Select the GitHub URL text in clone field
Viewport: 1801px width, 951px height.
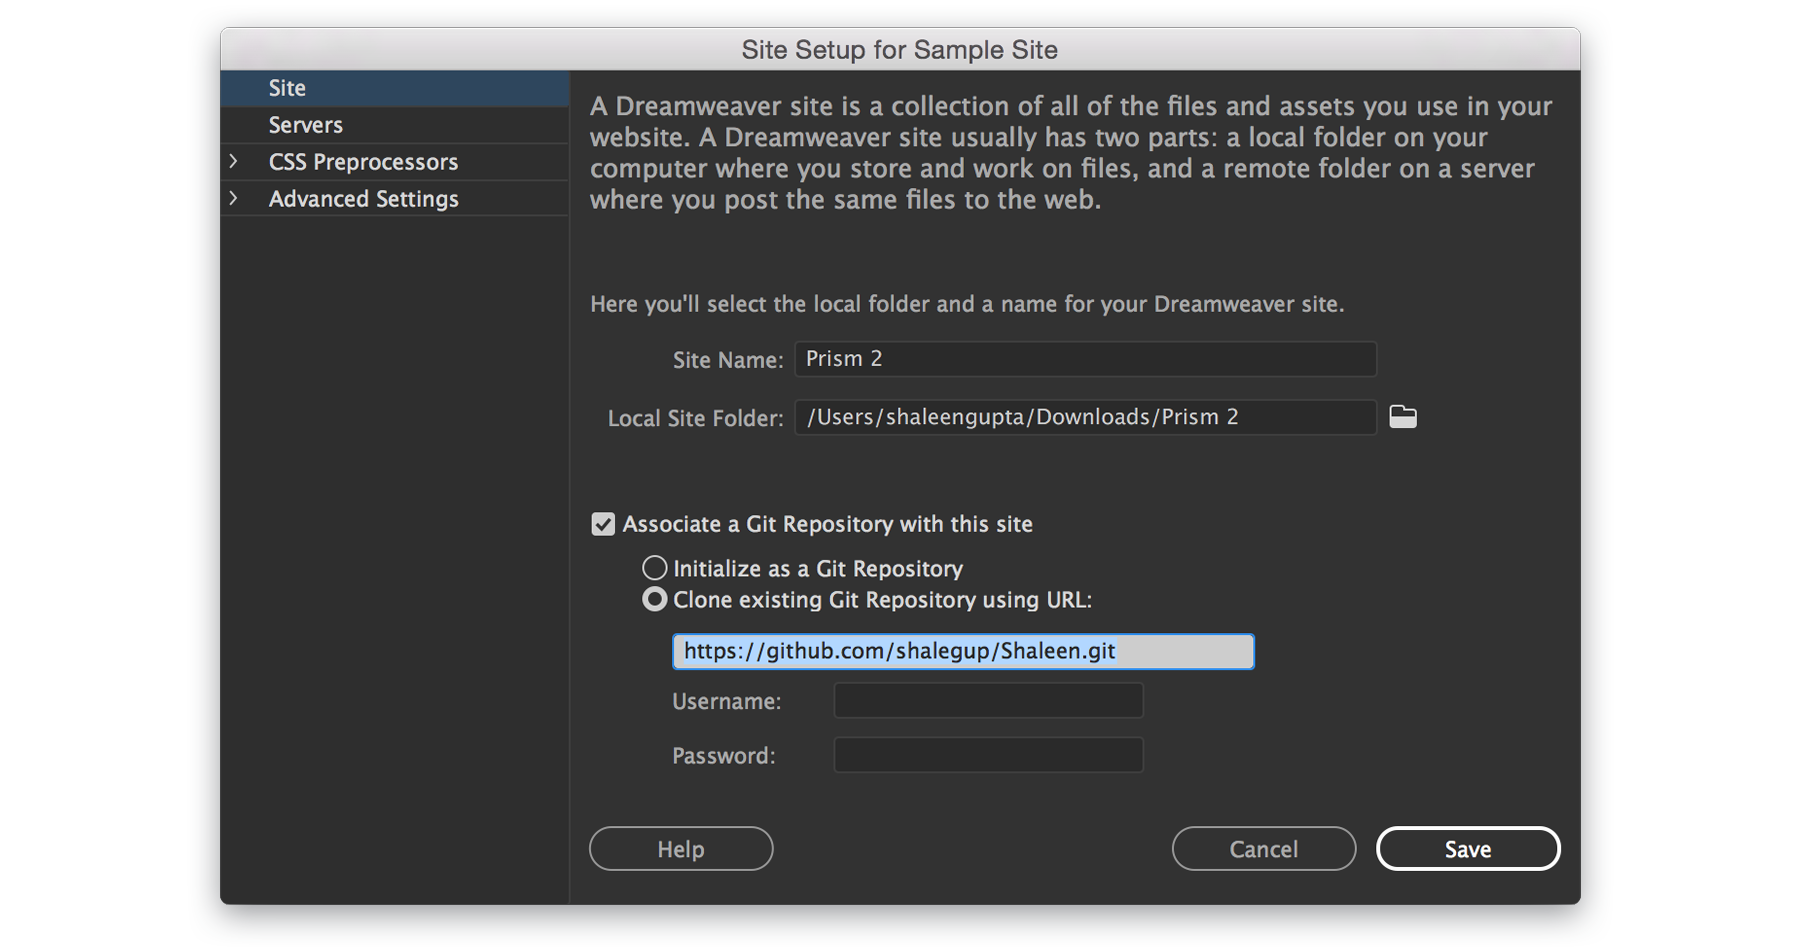point(900,651)
